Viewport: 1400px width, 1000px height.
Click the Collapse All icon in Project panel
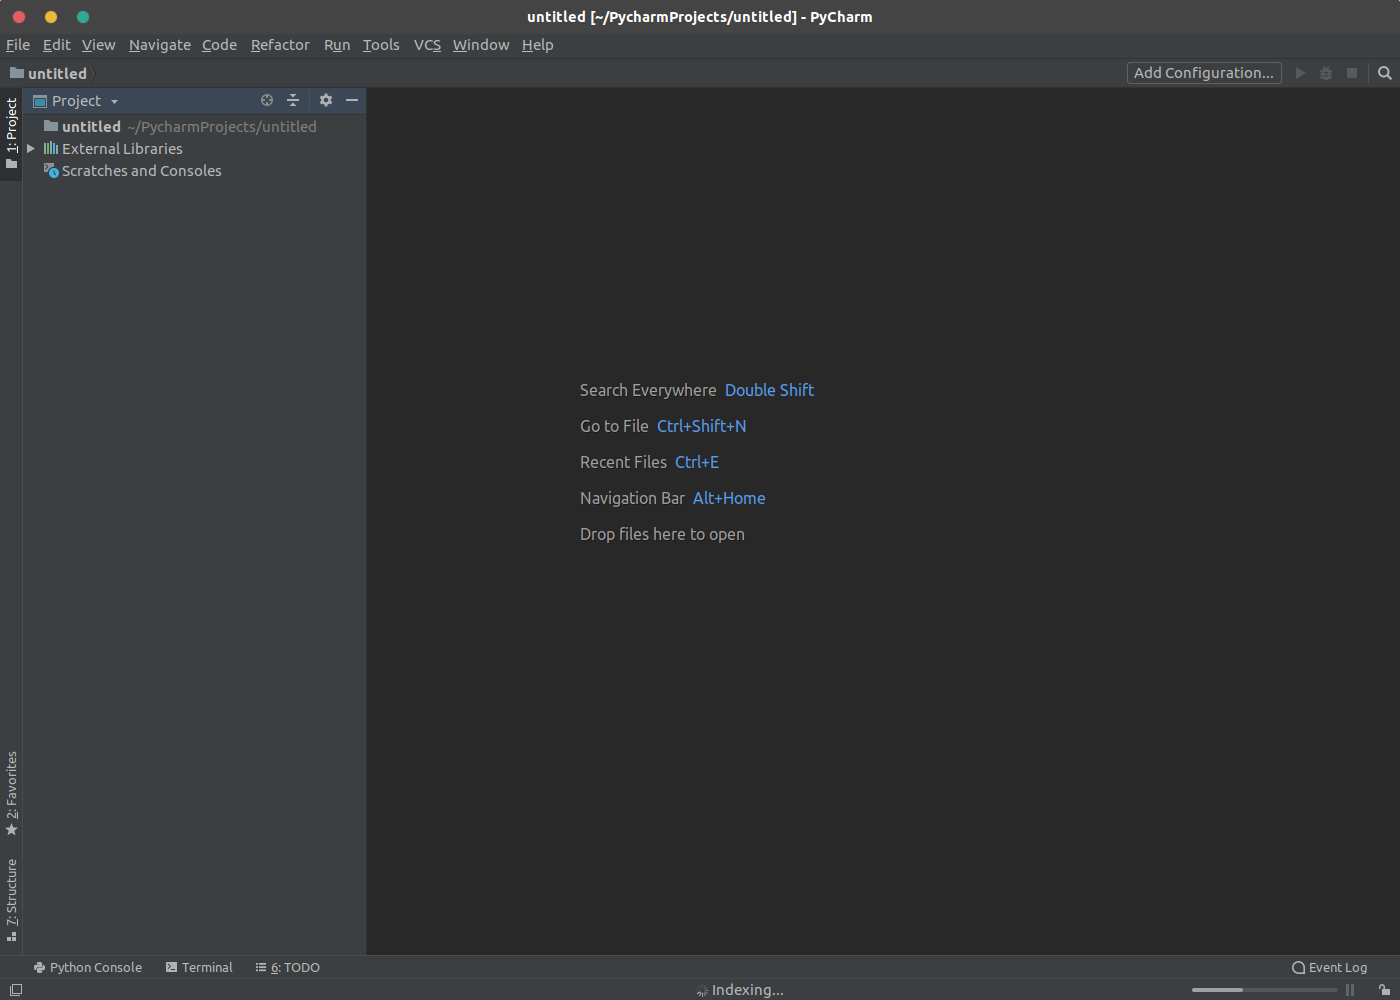[293, 100]
